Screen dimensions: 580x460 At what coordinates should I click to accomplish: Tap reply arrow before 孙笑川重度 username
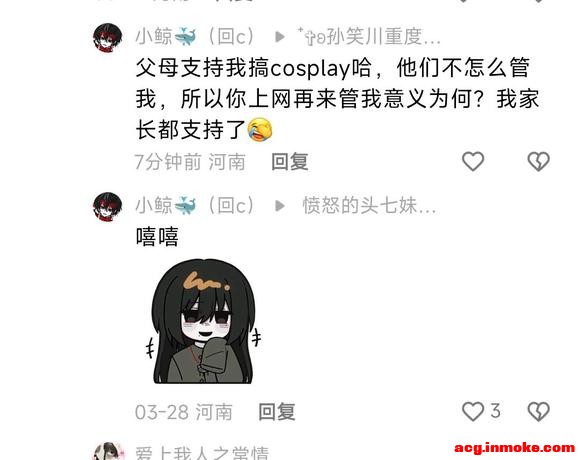[280, 37]
